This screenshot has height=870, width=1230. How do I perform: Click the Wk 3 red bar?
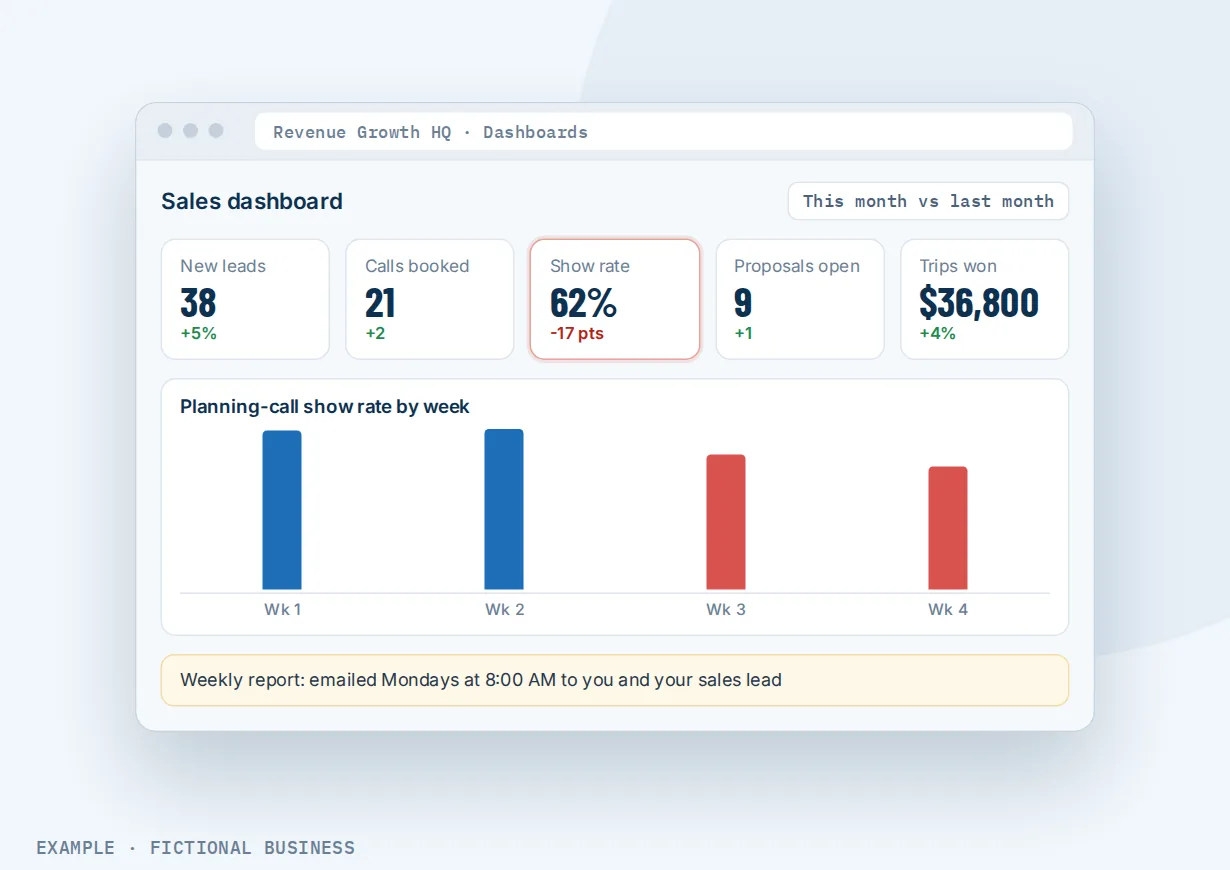726,522
